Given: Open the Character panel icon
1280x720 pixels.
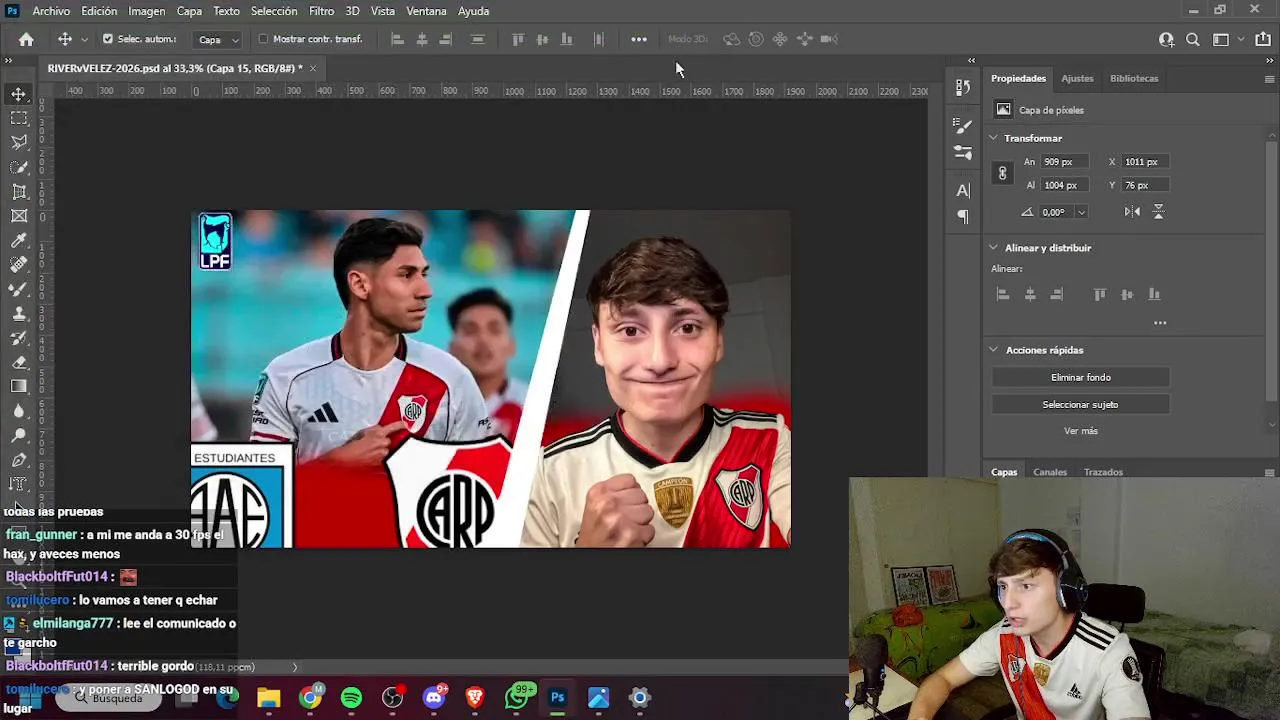Looking at the screenshot, I should click(963, 190).
